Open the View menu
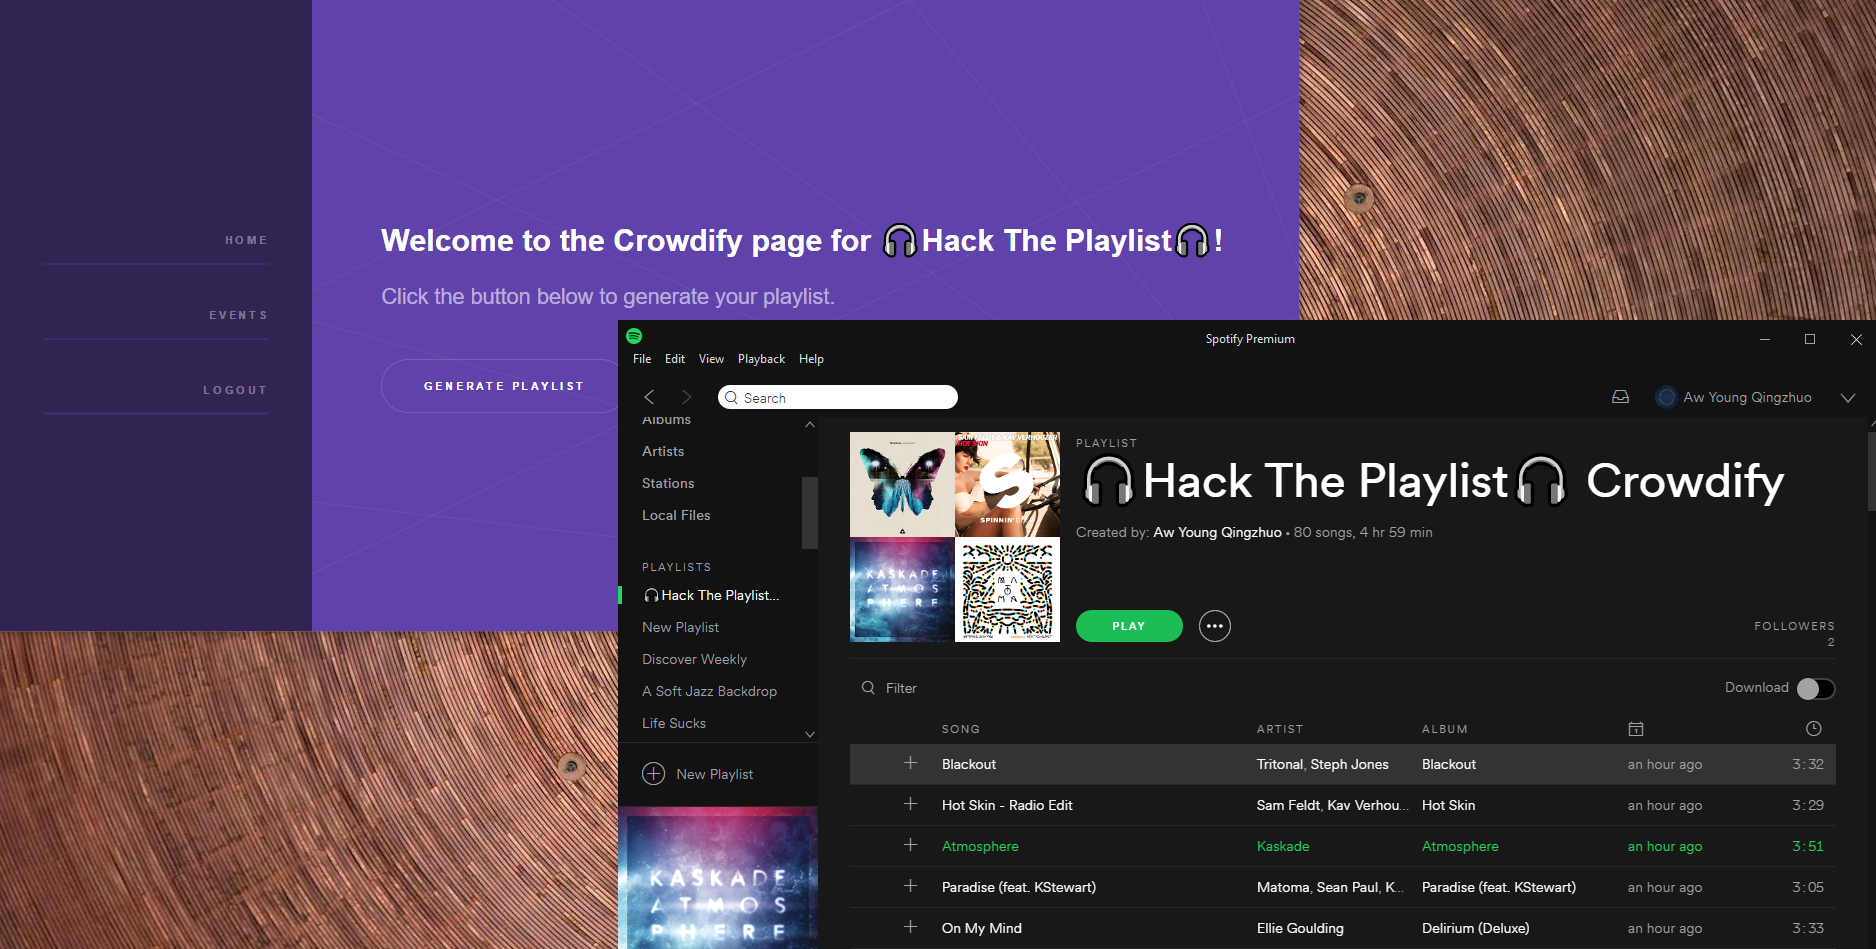This screenshot has width=1876, height=949. point(711,359)
